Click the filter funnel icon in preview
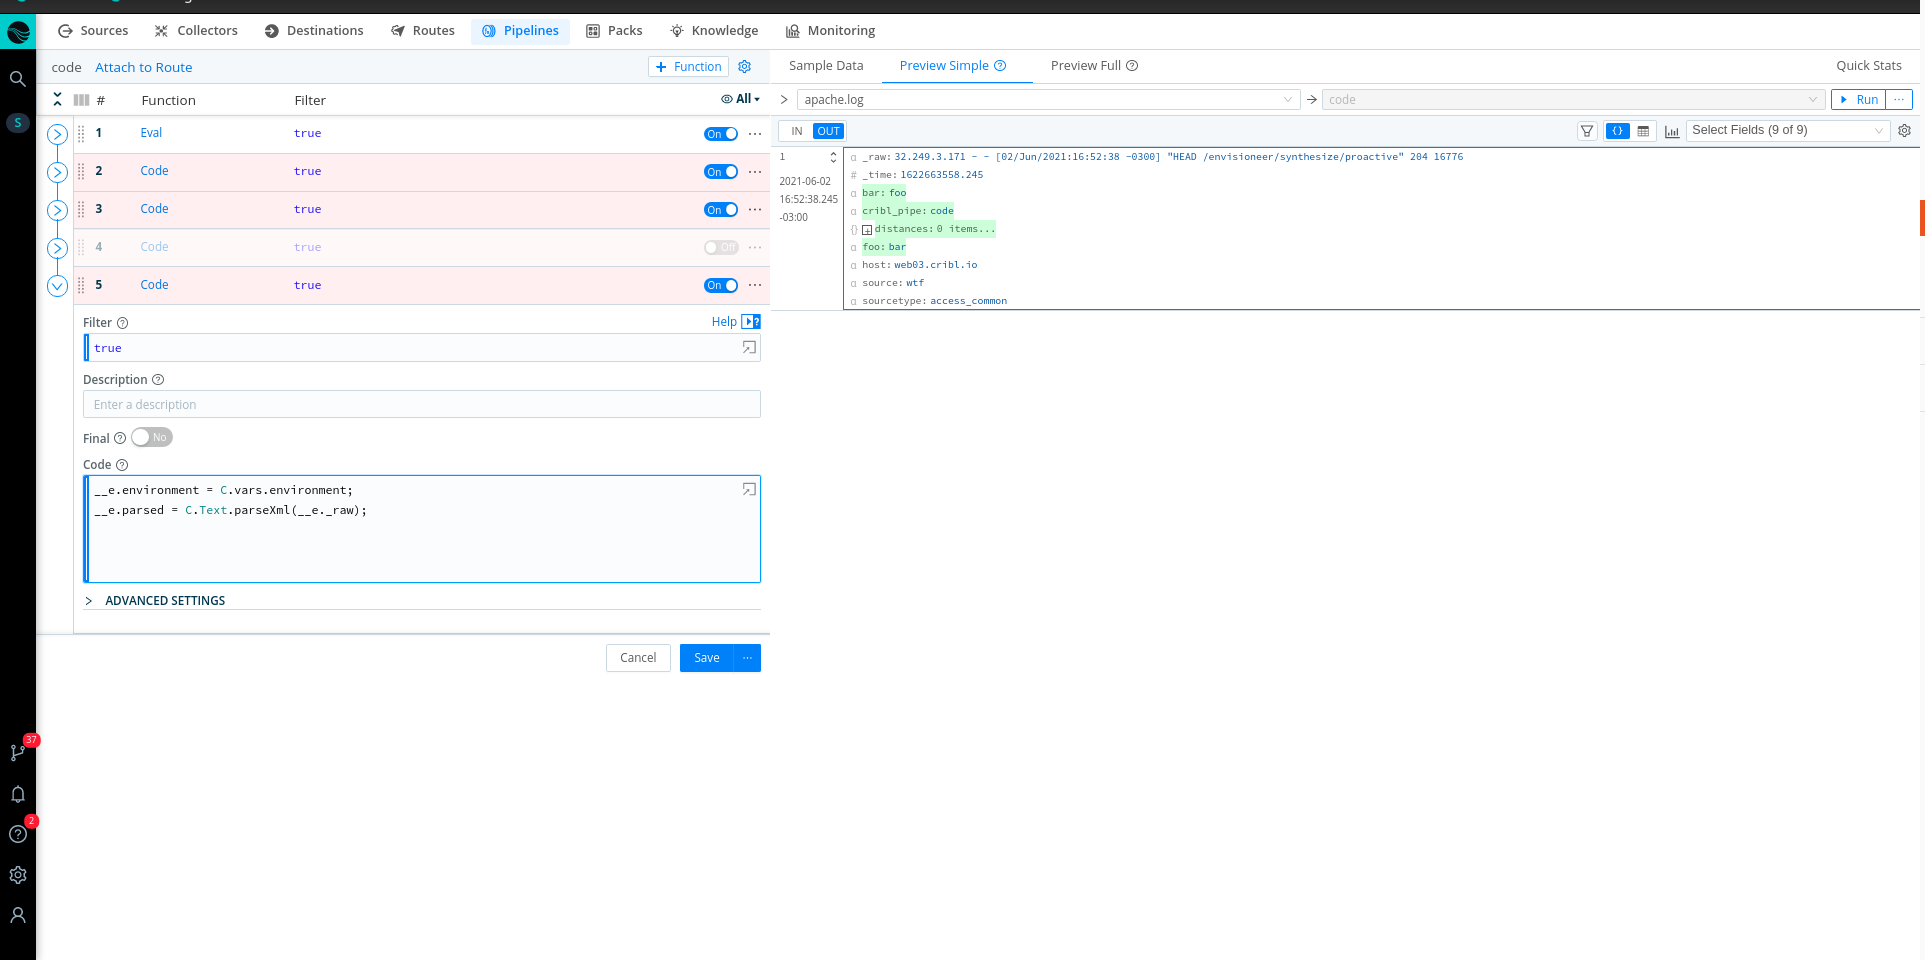 click(x=1586, y=131)
